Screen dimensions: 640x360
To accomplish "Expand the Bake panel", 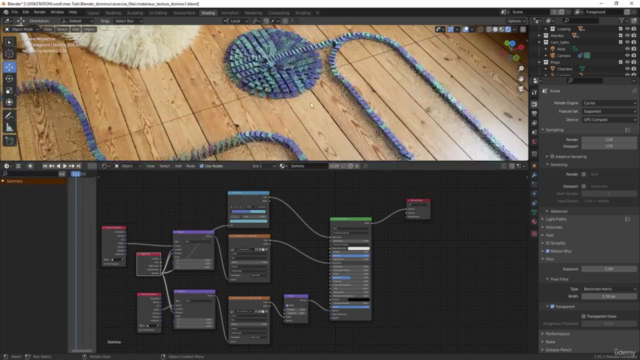I will (x=551, y=342).
